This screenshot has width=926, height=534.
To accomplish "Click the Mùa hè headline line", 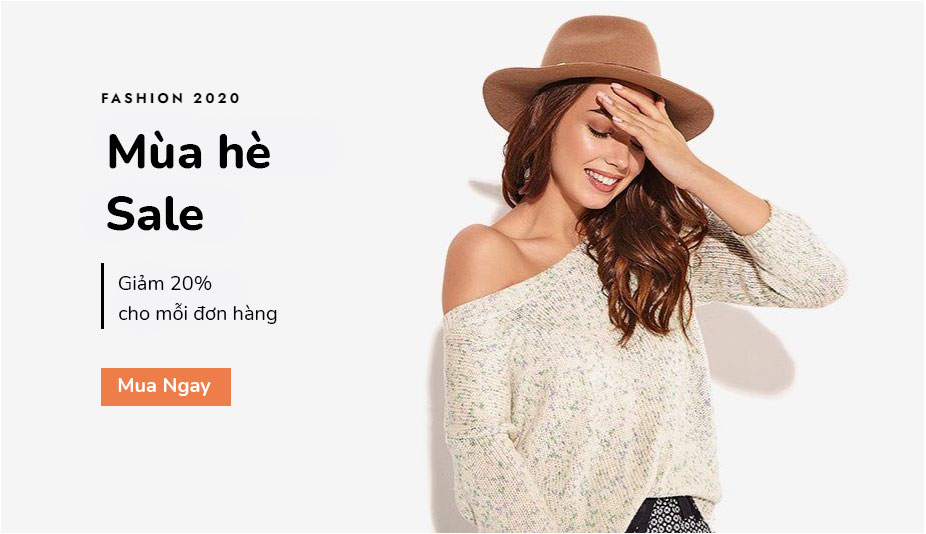I will [189, 152].
